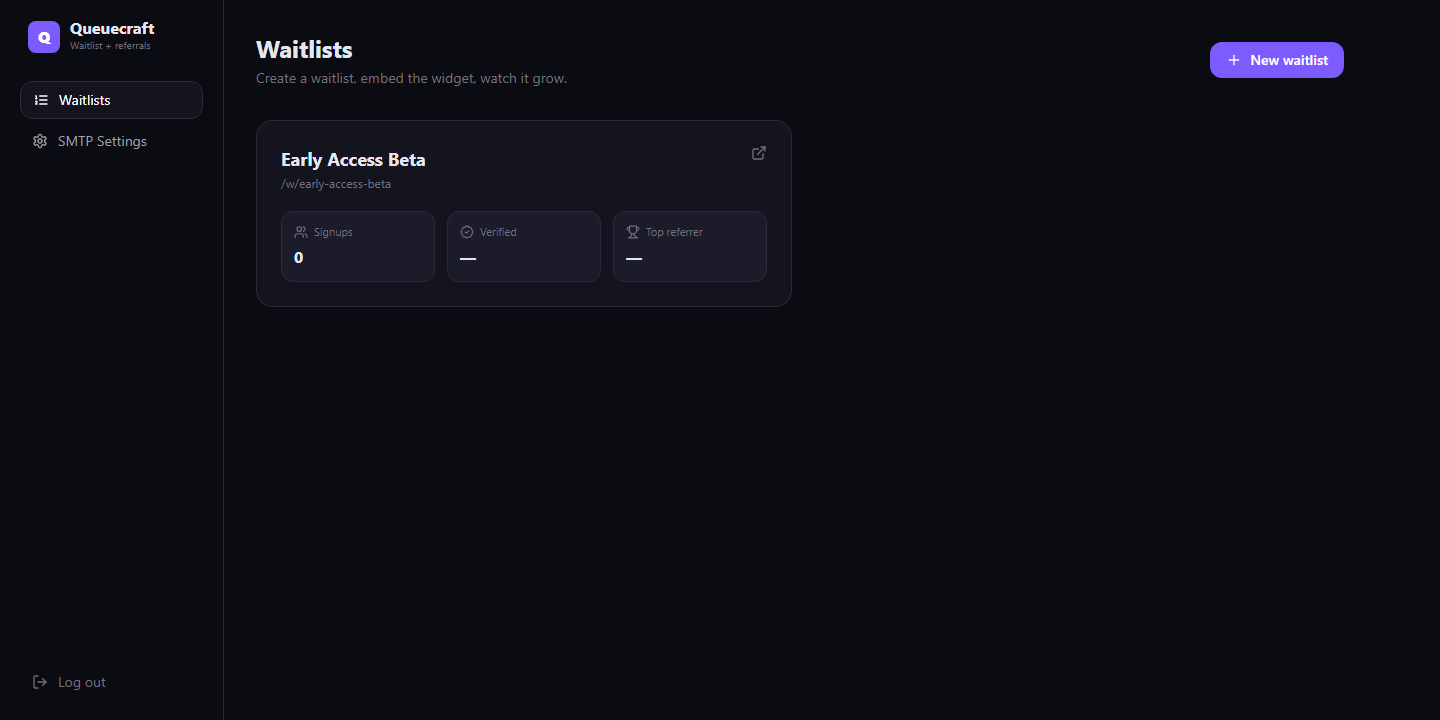Screen dimensions: 1440x720
Task: Select the Signups stat box label
Action: (333, 232)
